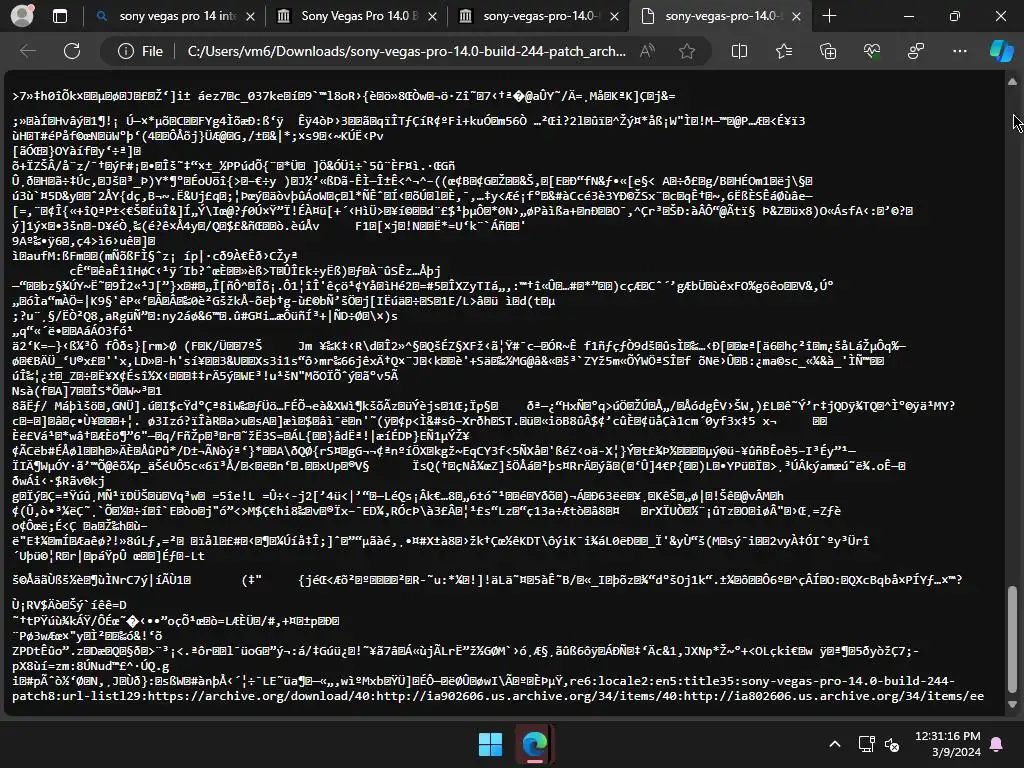The height and width of the screenshot is (768, 1024).
Task: Refresh the current page
Action: pyautogui.click(x=72, y=51)
